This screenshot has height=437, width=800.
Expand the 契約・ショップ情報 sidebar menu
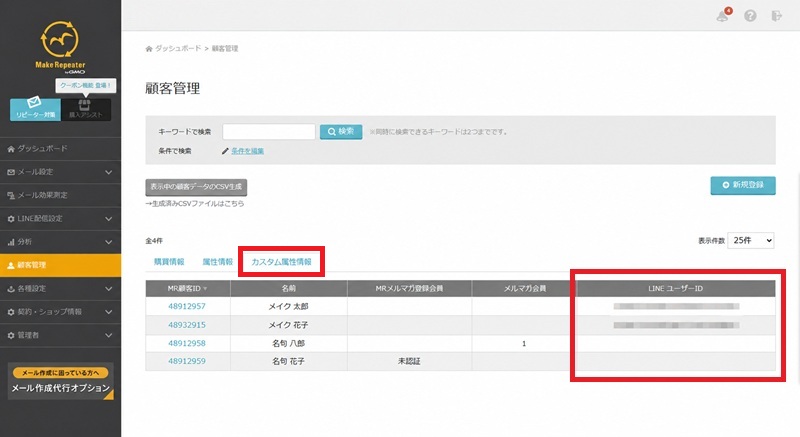coord(60,312)
